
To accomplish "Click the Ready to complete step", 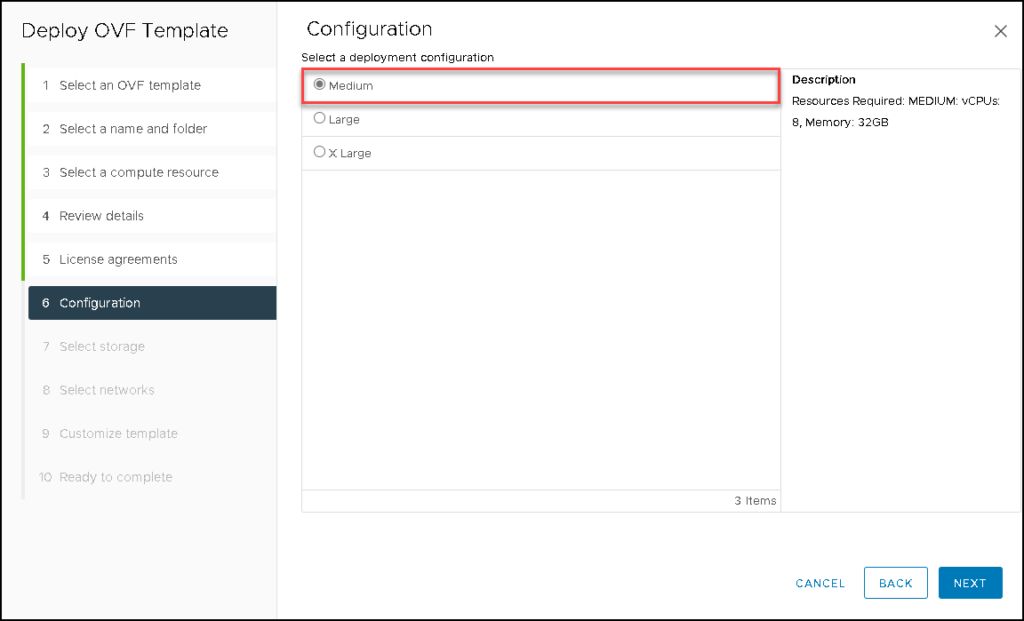I will click(x=112, y=477).
